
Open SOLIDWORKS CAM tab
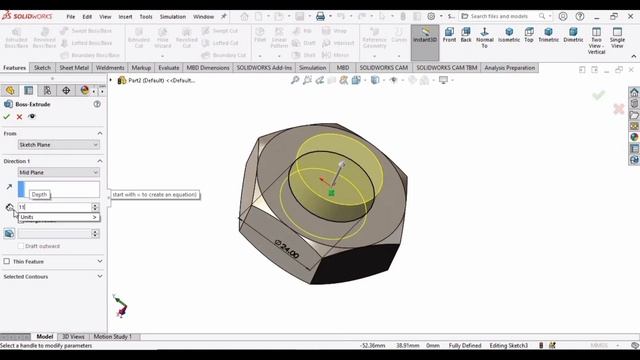[384, 68]
